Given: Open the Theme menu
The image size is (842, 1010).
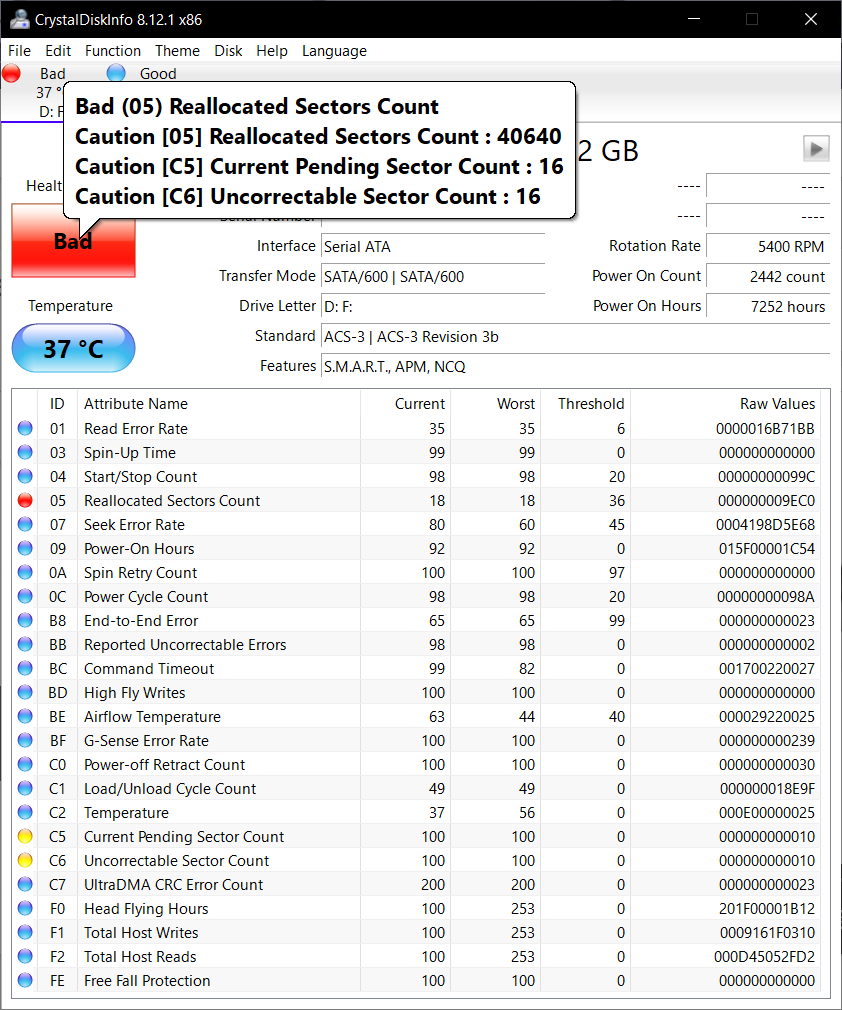Looking at the screenshot, I should 177,51.
